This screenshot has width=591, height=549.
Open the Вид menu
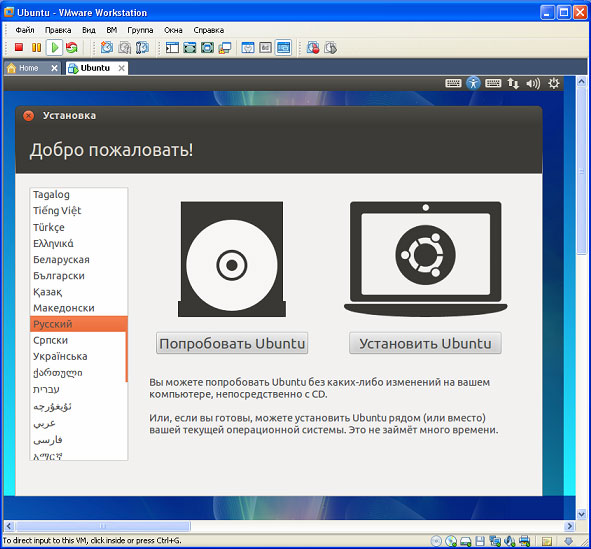click(x=89, y=30)
